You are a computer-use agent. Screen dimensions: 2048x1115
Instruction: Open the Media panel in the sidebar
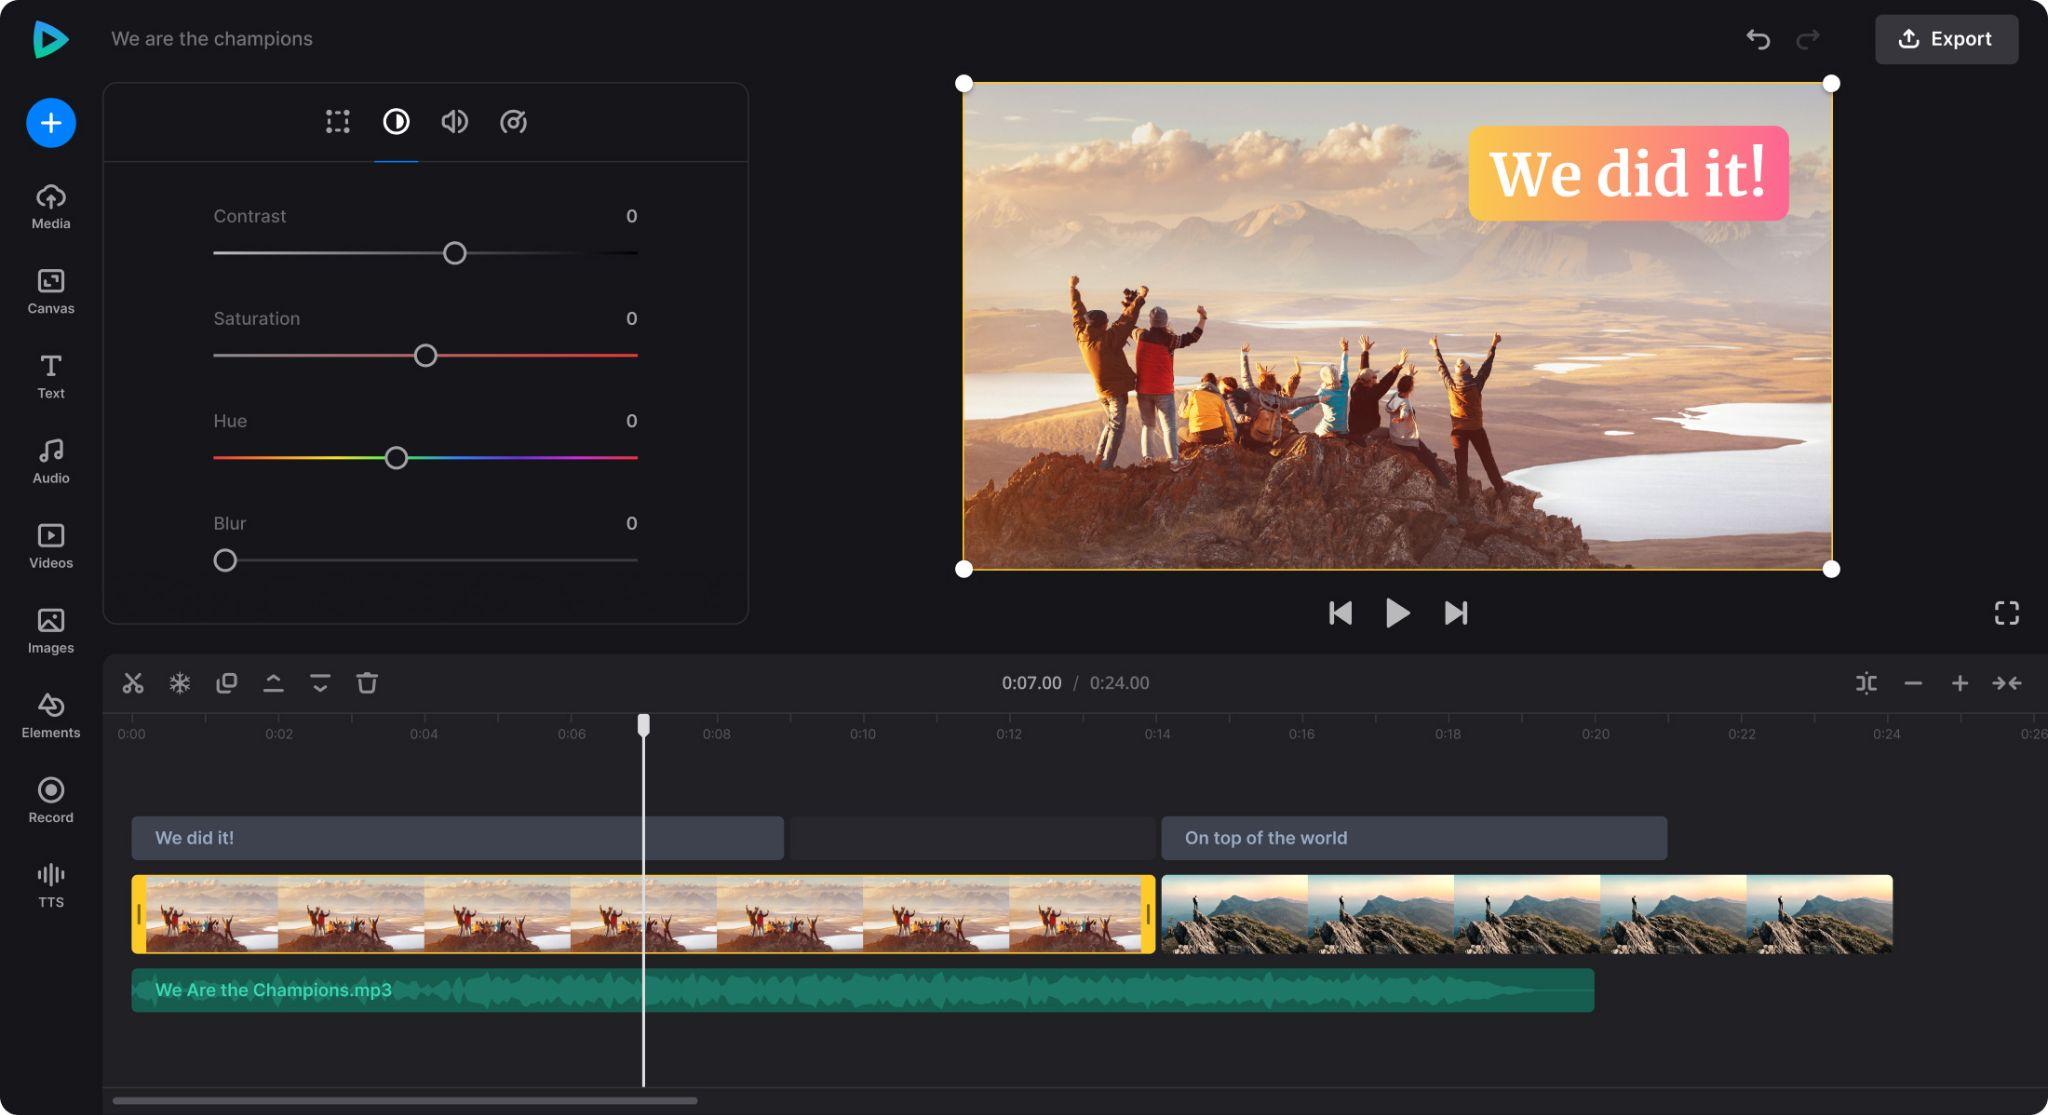pos(50,204)
